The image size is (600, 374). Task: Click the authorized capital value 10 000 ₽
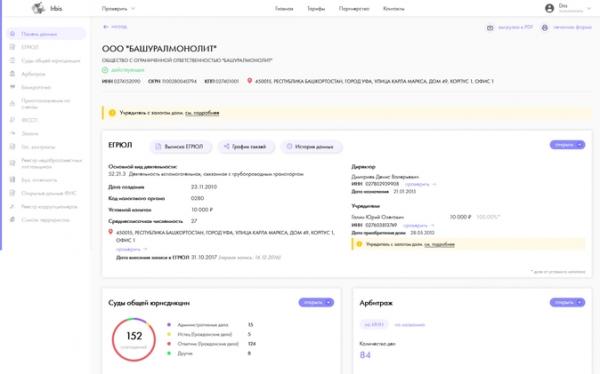click(202, 210)
